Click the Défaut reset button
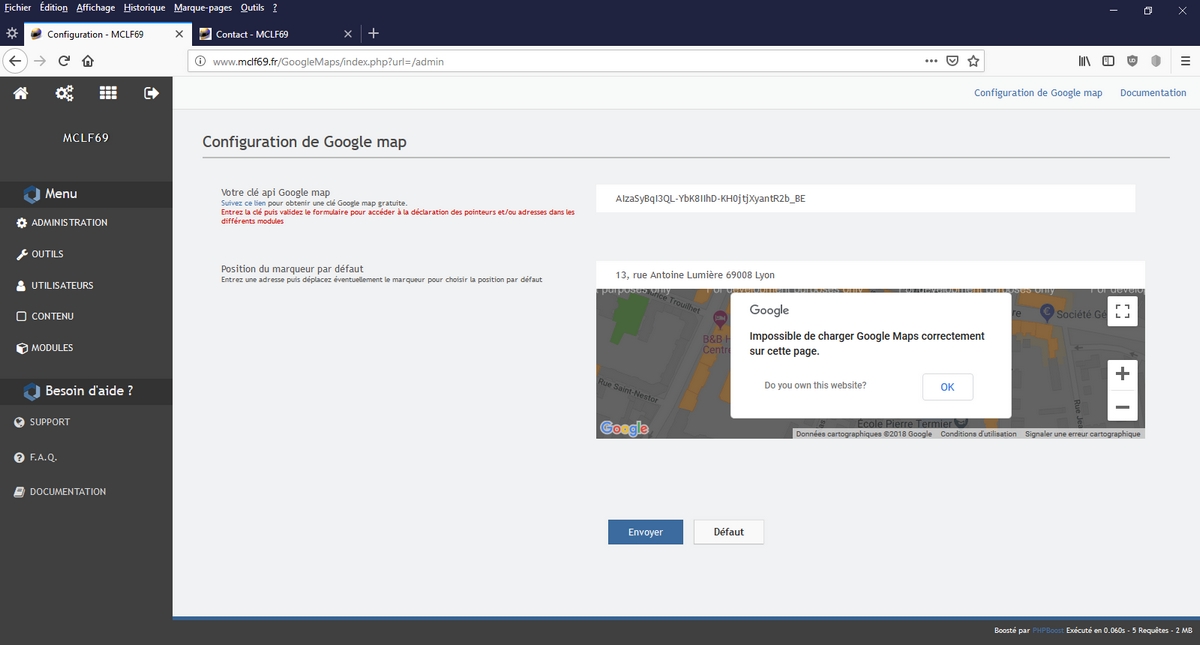The width and height of the screenshot is (1200, 645). pyautogui.click(x=728, y=532)
